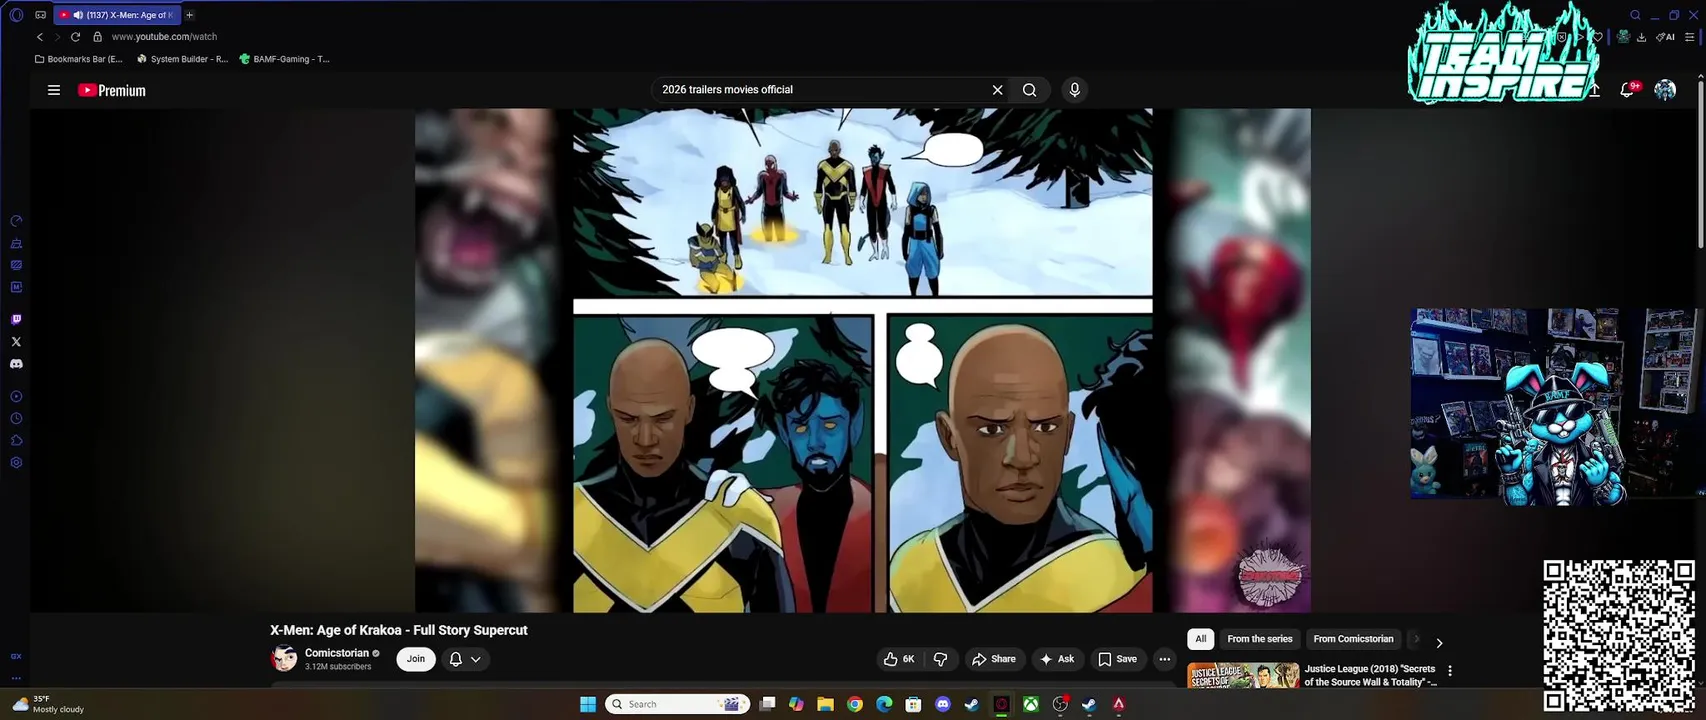The image size is (1706, 720).
Task: Go back to the previous page
Action: pos(40,37)
